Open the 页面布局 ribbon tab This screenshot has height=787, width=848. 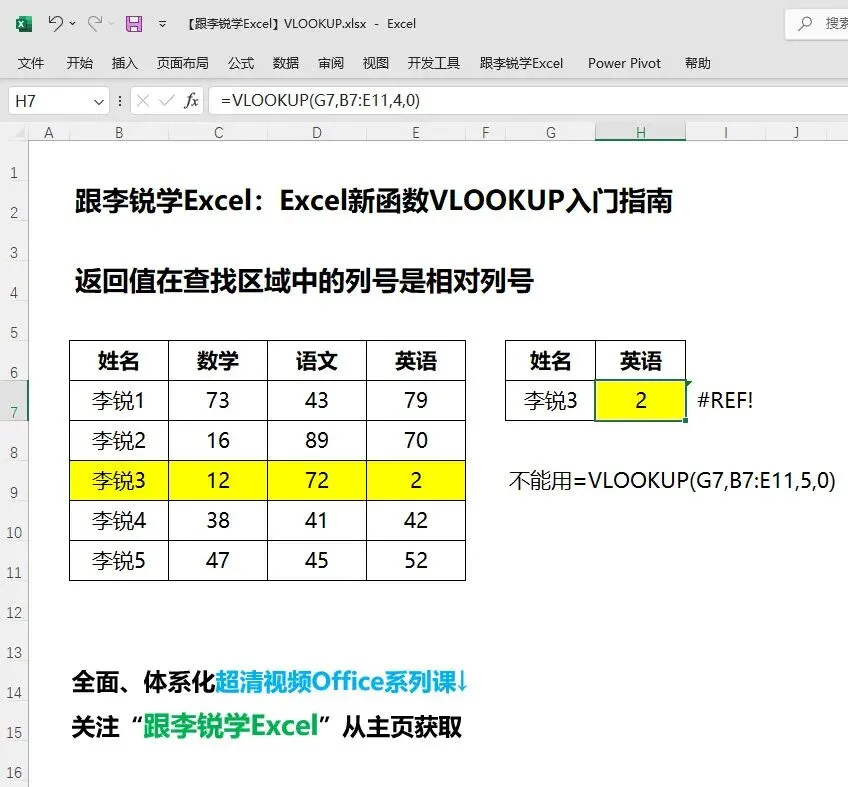(x=182, y=63)
